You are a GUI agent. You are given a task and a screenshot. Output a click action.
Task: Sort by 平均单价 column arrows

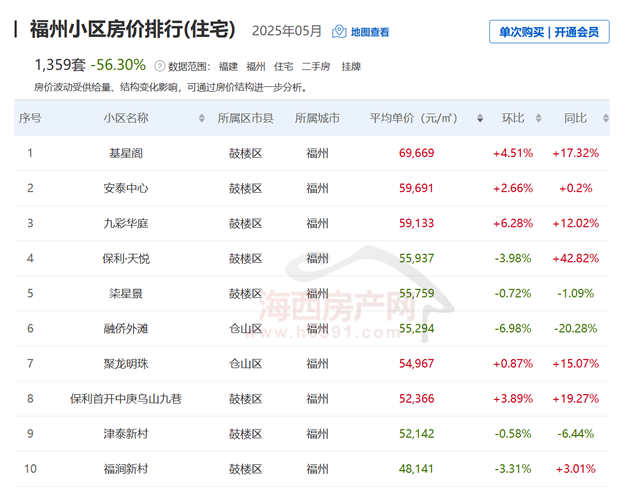pos(480,118)
